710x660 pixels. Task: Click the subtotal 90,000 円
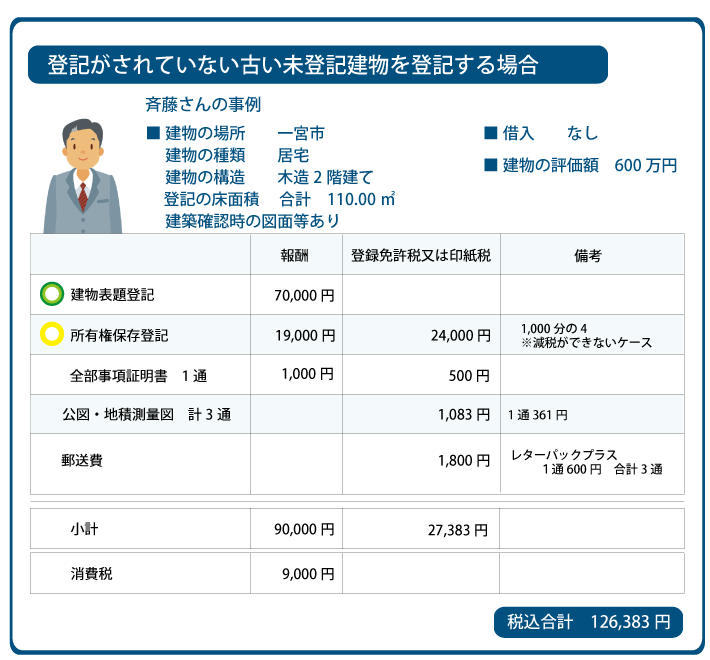click(x=304, y=529)
